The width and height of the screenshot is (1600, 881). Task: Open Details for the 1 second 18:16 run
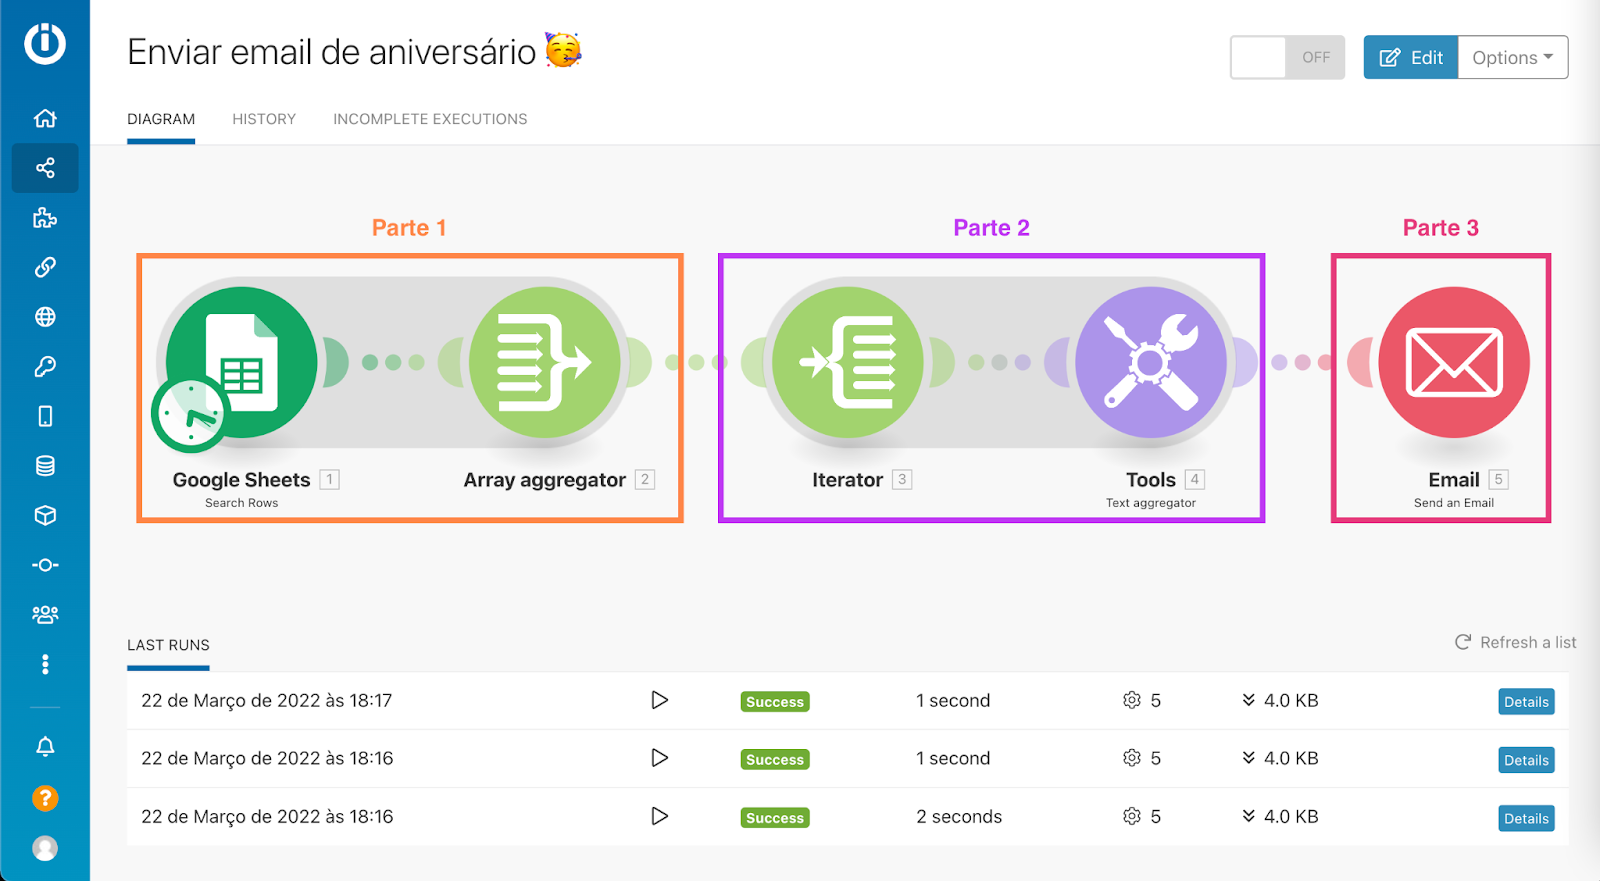click(x=1526, y=760)
